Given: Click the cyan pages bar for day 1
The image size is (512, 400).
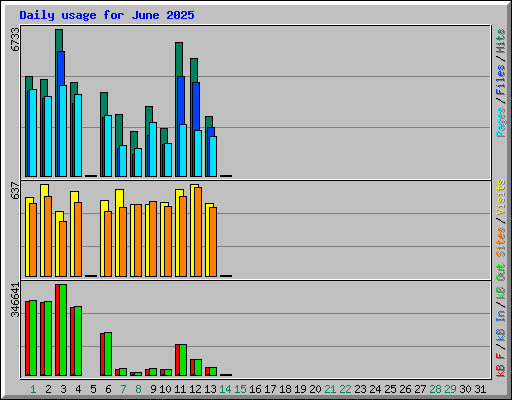Looking at the screenshot, I should [x=33, y=133].
